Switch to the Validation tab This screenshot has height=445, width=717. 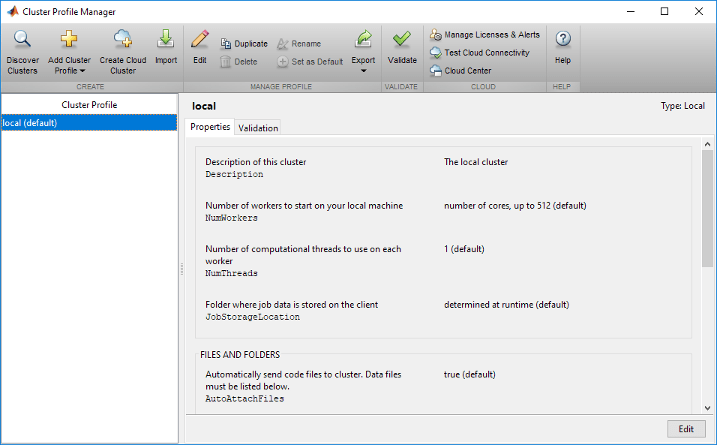click(258, 128)
